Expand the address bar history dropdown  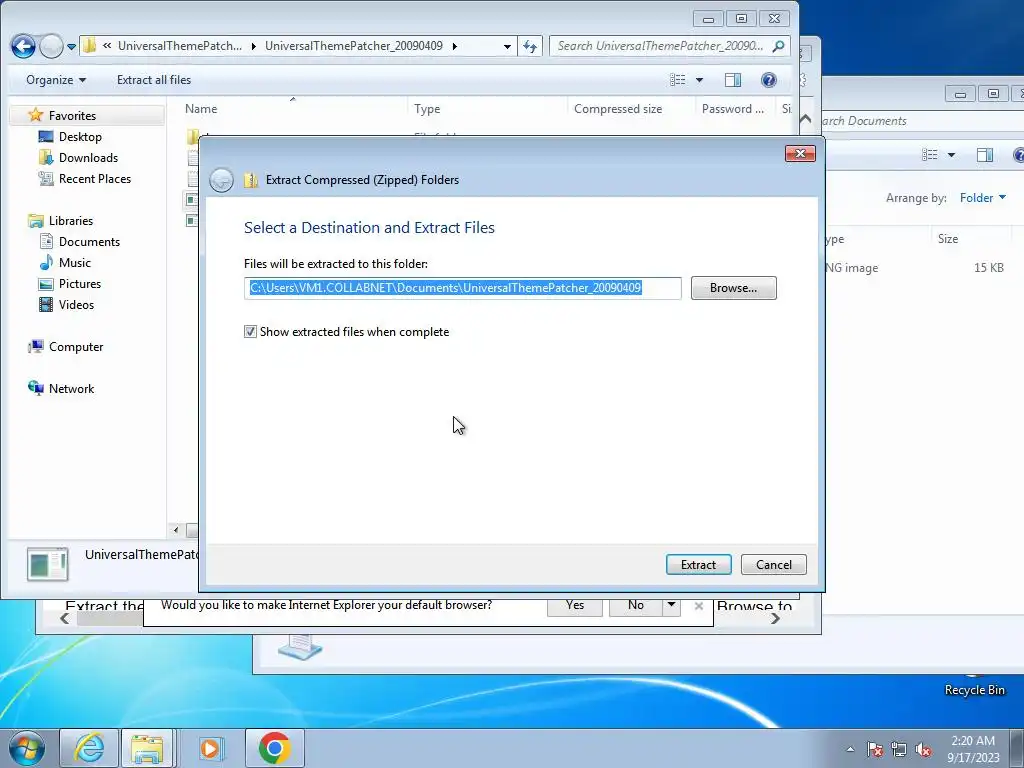pos(507,46)
